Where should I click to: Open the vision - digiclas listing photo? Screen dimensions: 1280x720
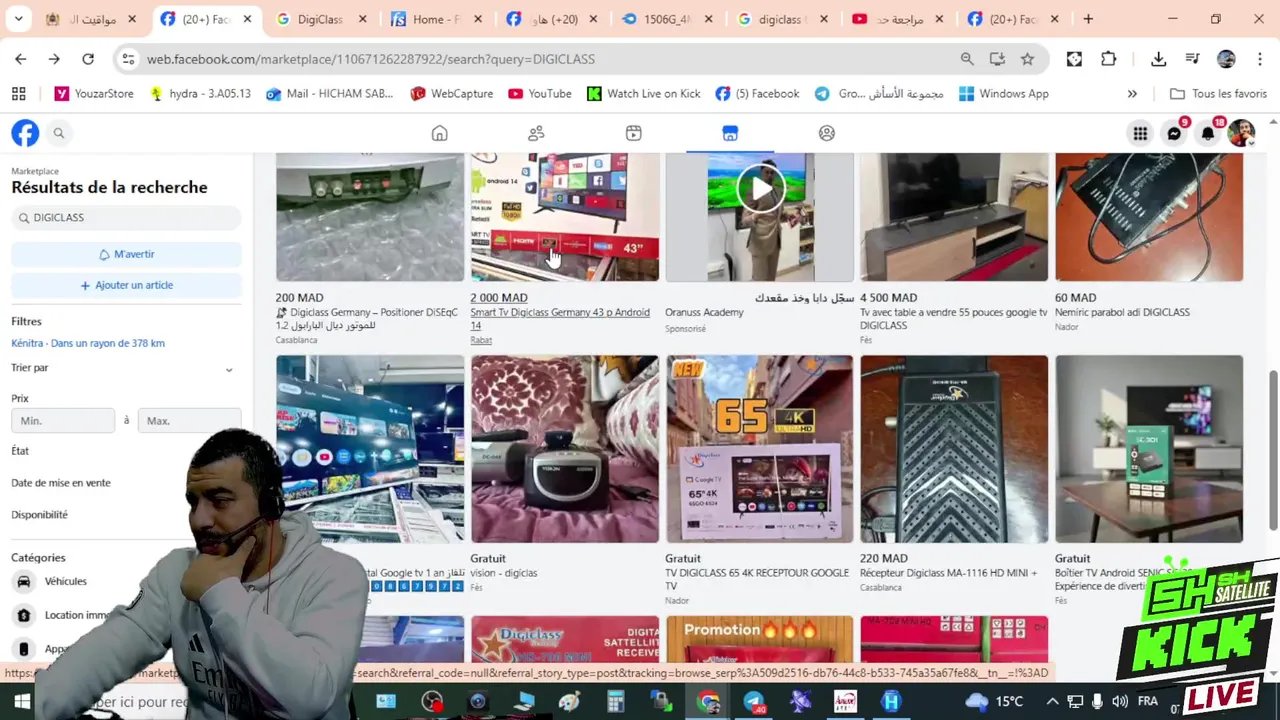pyautogui.click(x=565, y=449)
